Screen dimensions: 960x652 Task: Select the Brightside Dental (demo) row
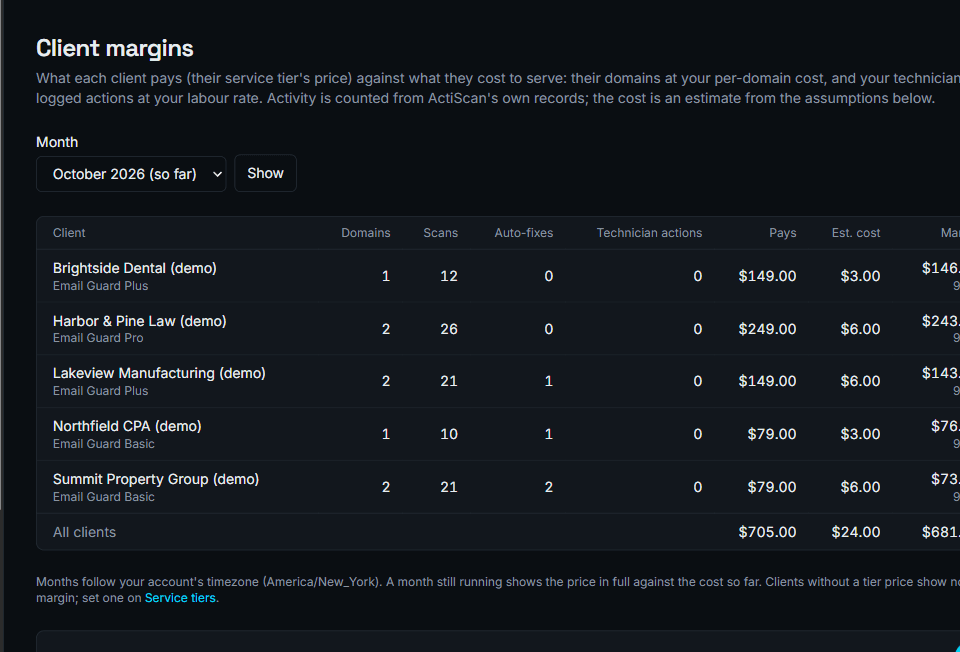[x=498, y=276]
